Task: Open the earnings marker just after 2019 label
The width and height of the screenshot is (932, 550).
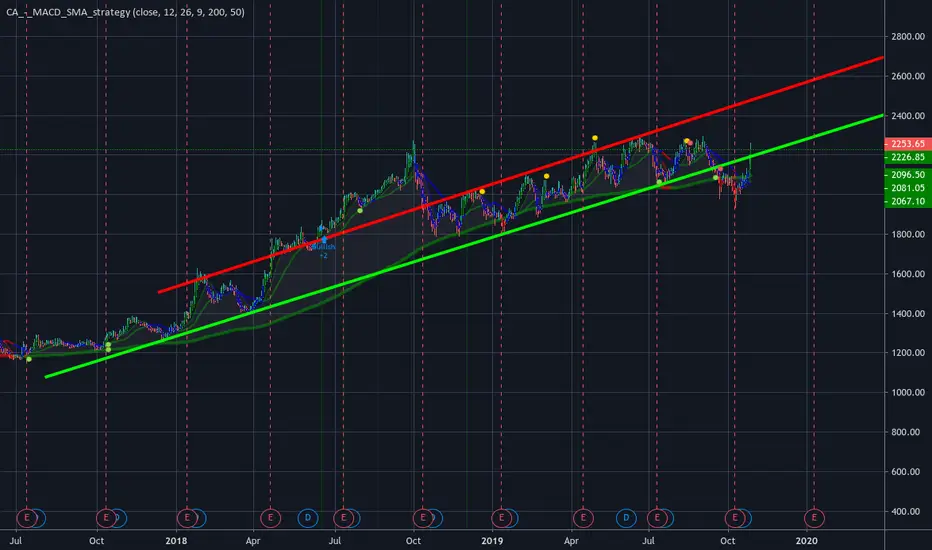Action: click(x=502, y=518)
